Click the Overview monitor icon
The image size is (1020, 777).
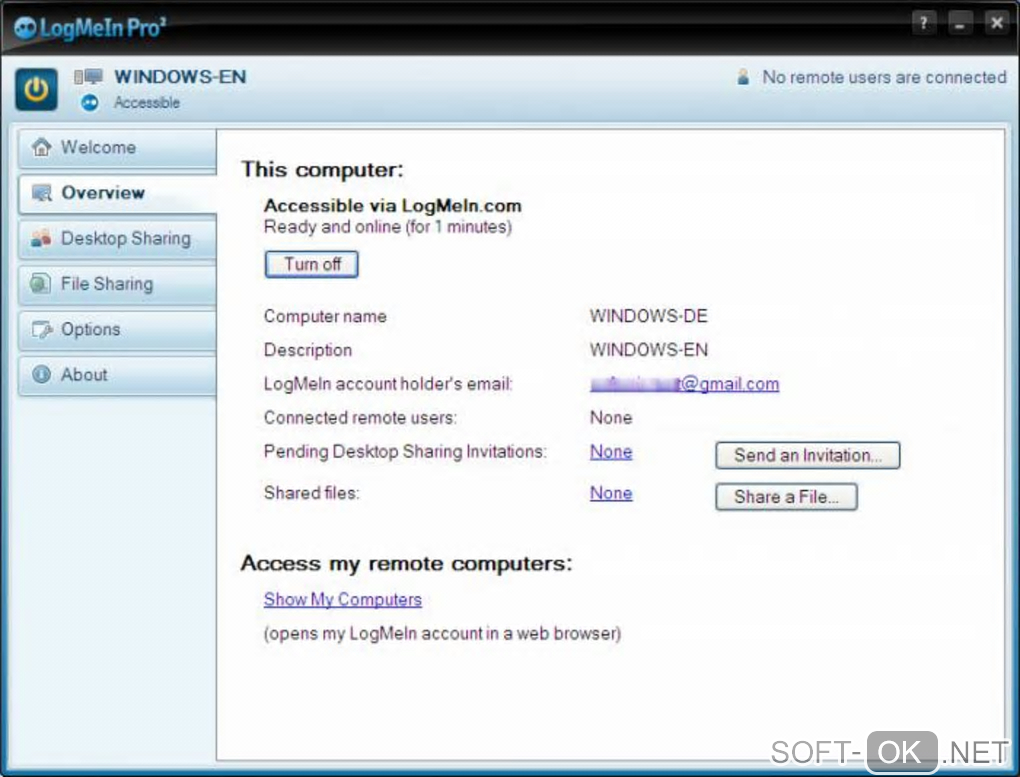[42, 193]
